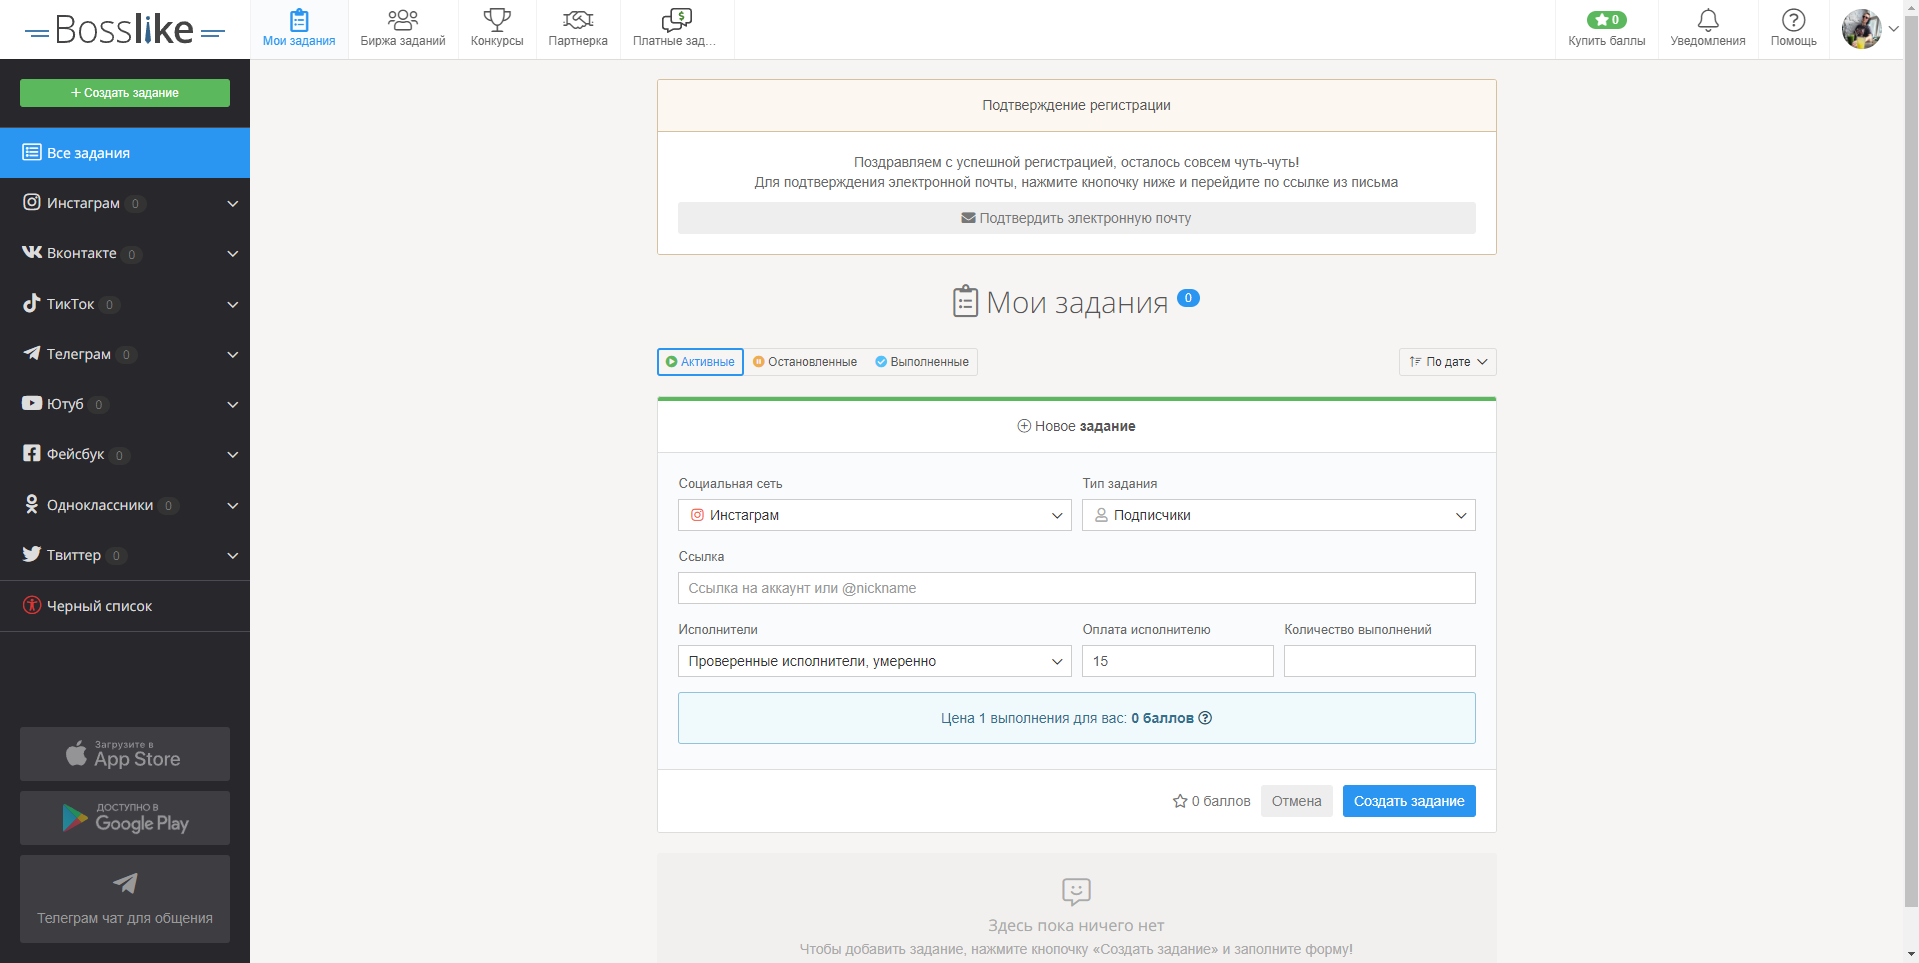
Task: Expand the Одноклассники sidebar section chevron
Action: pos(233,505)
